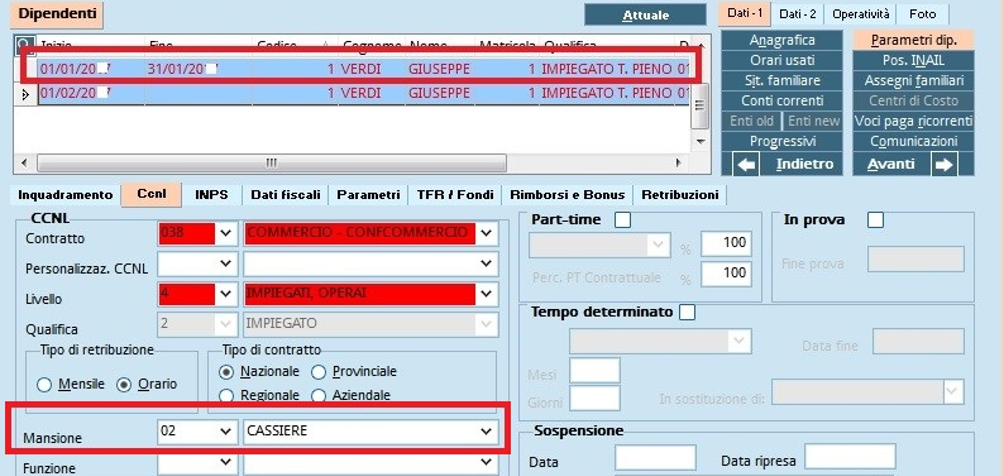1004x476 pixels.
Task: Open Assegni familiari section
Action: point(914,81)
